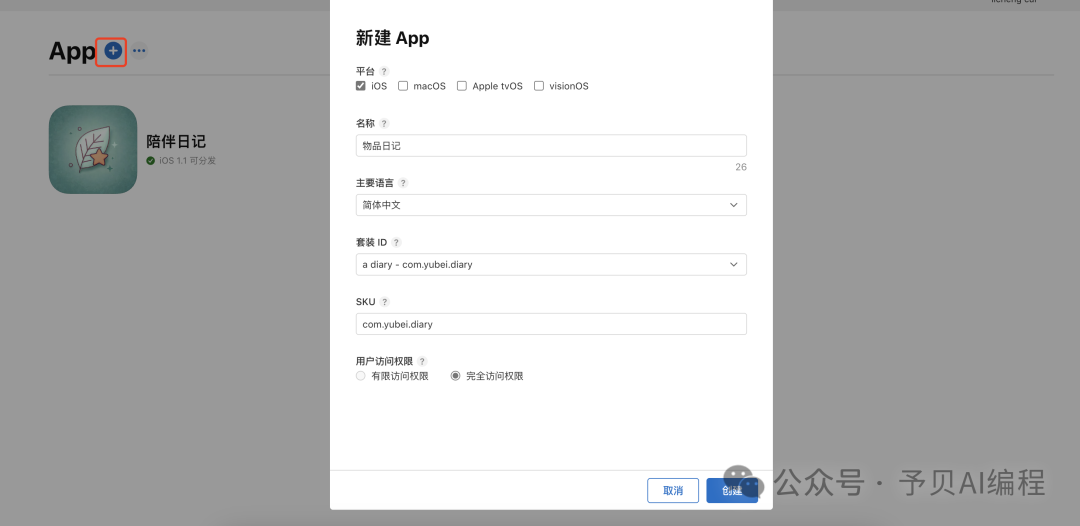
Task: Click the help icon beside SKU
Action: [384, 302]
